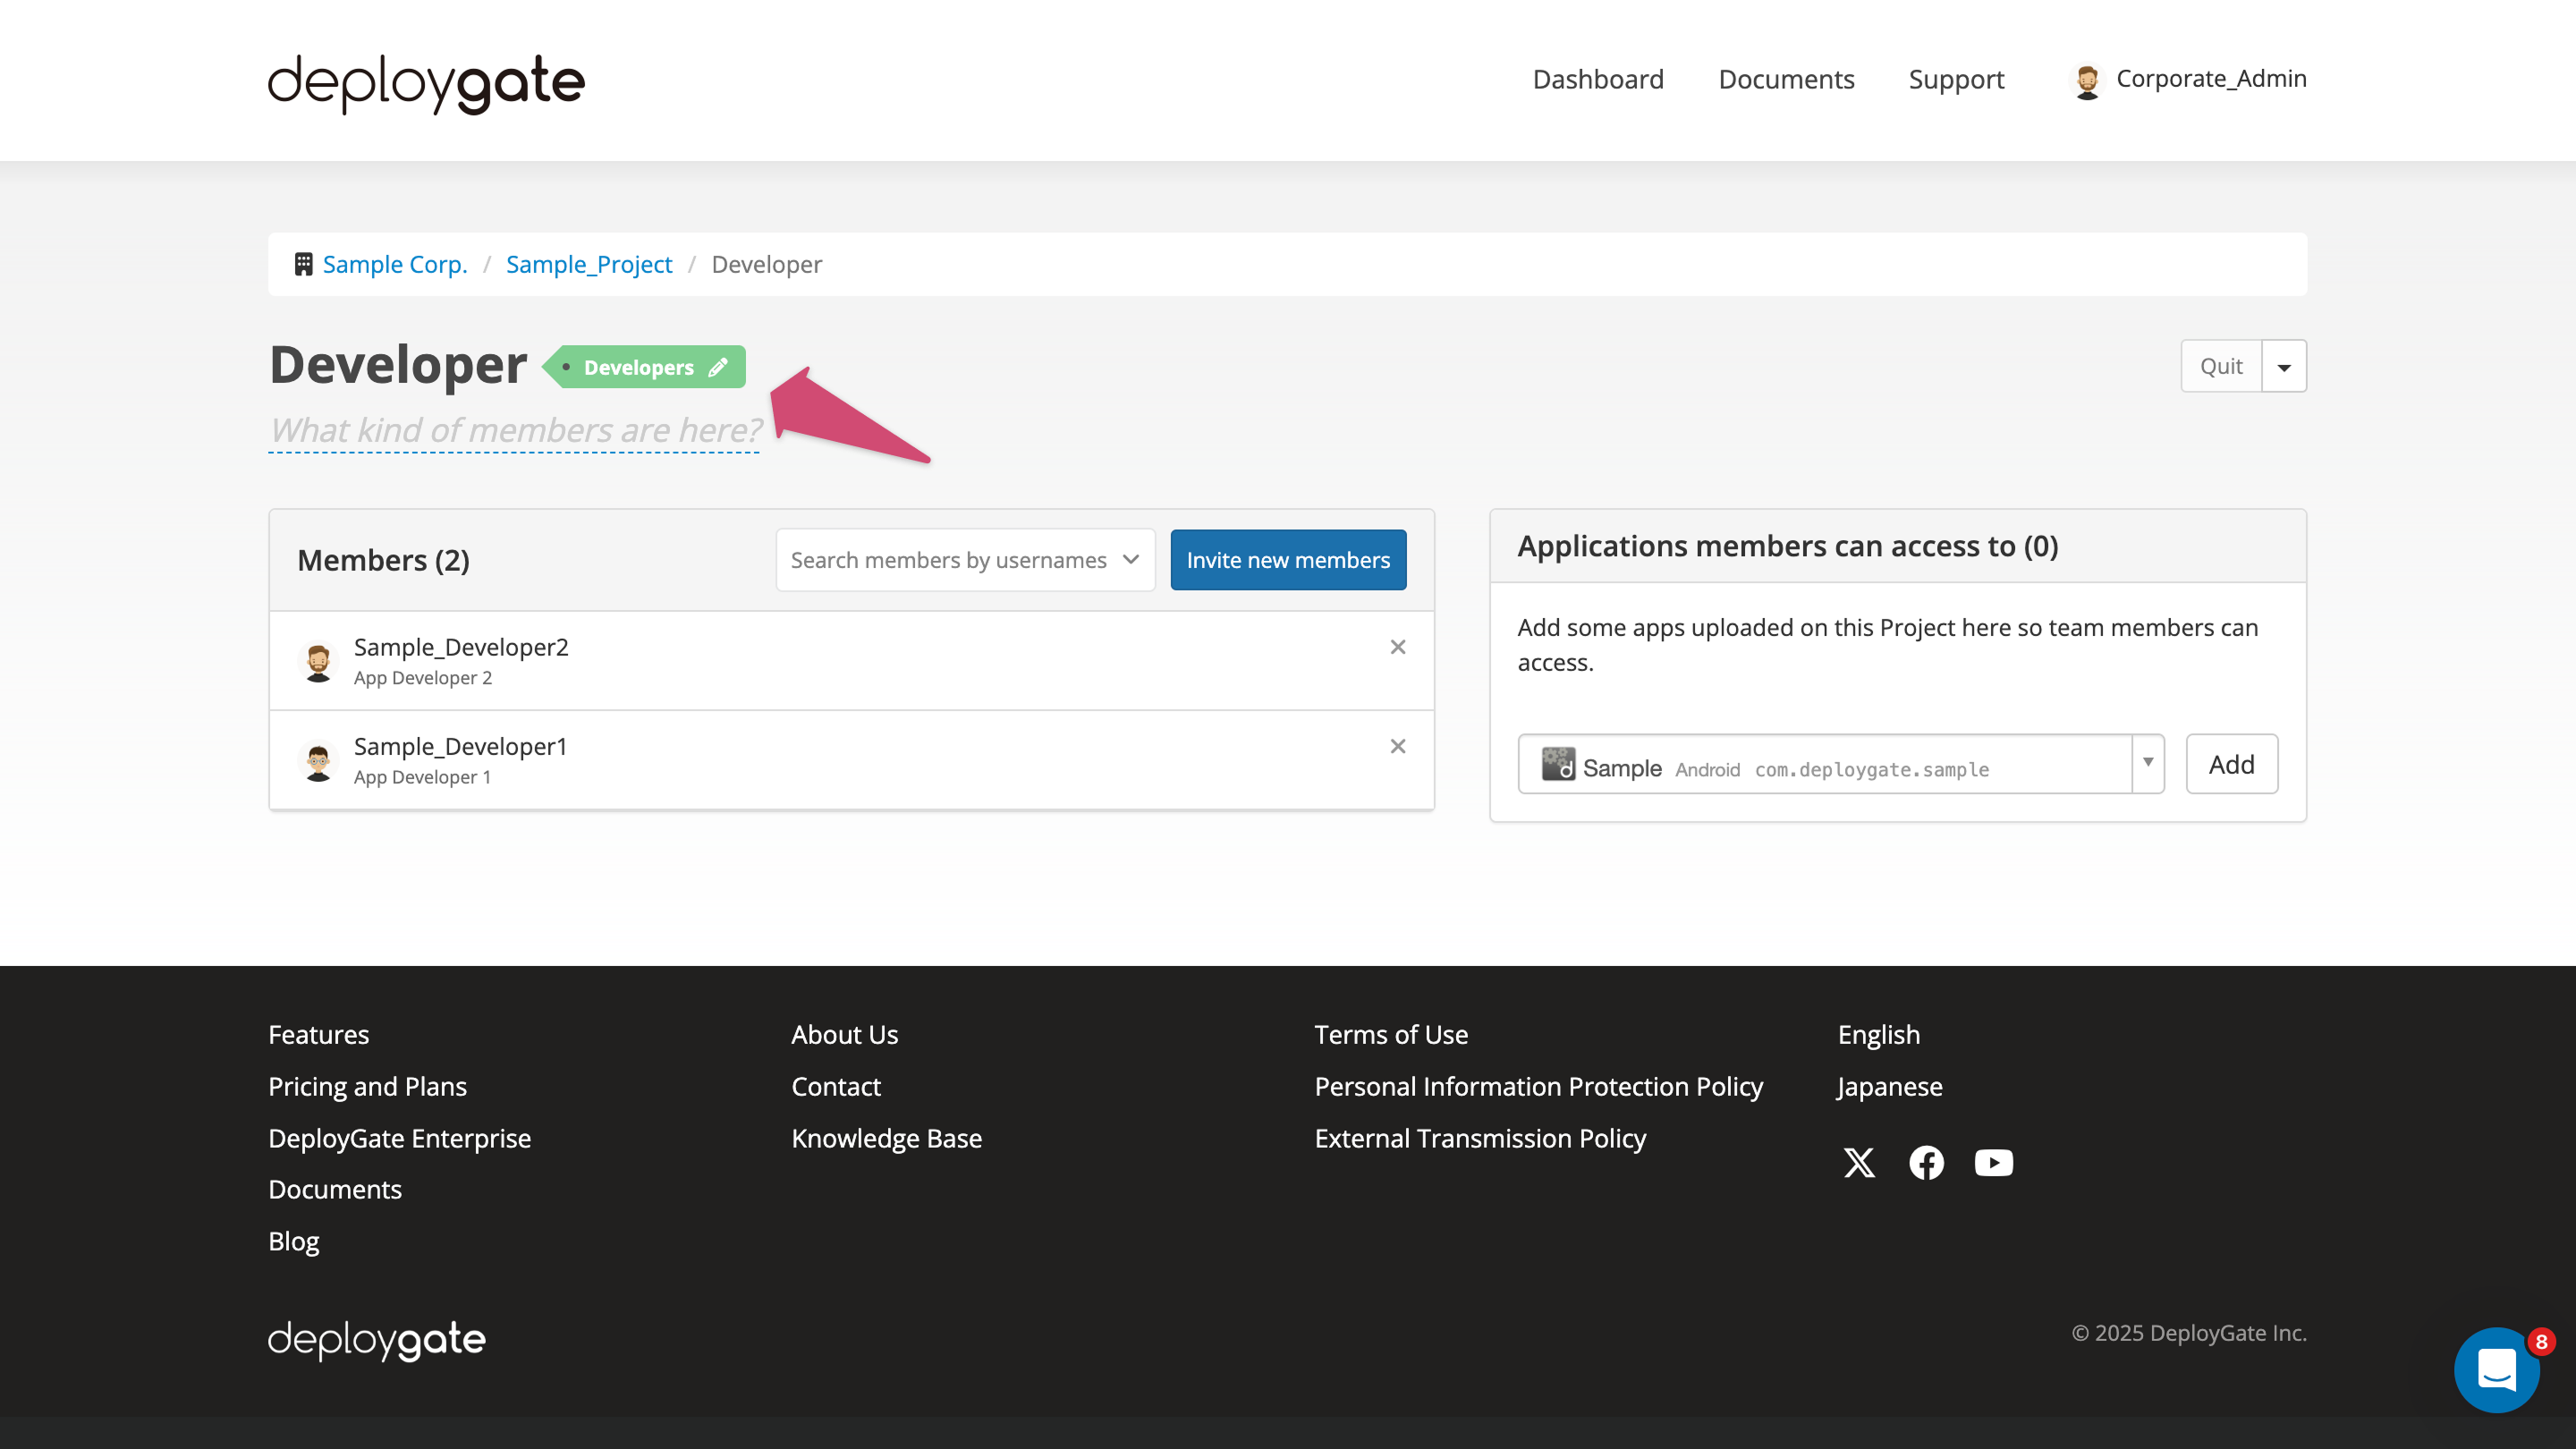Click the Add application button
The width and height of the screenshot is (2576, 1449).
(x=2231, y=764)
